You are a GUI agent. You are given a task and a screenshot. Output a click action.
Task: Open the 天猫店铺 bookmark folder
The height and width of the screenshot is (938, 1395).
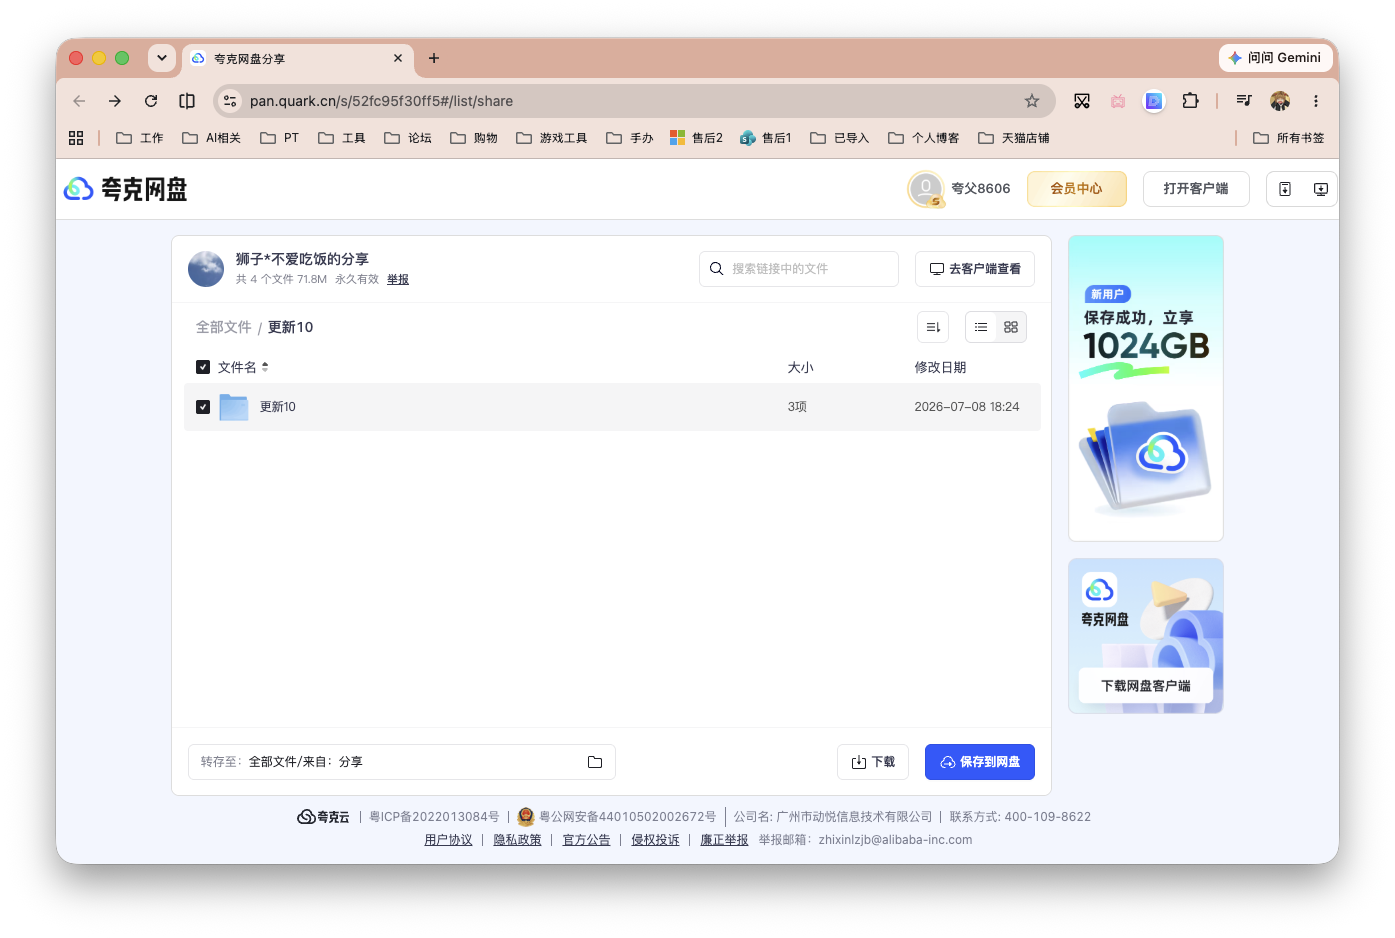click(x=1014, y=138)
